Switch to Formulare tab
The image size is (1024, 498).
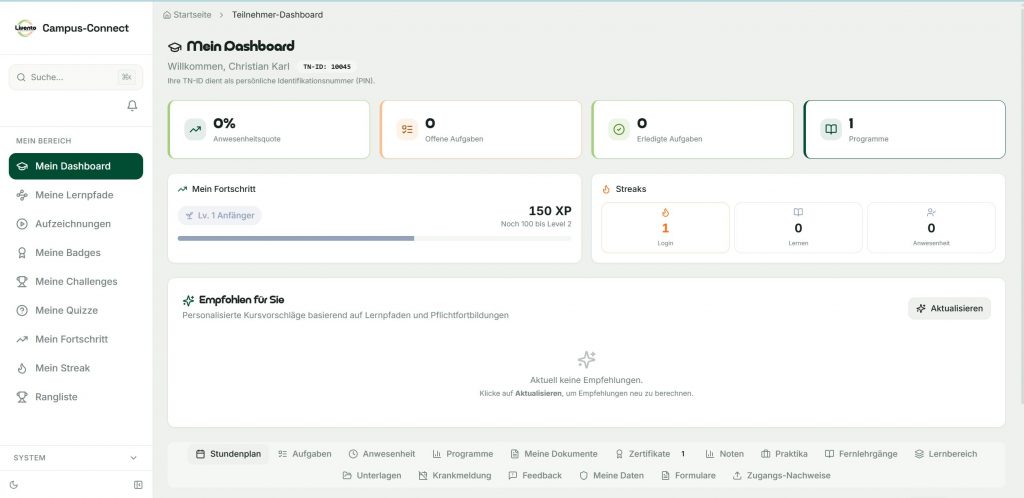tap(688, 475)
